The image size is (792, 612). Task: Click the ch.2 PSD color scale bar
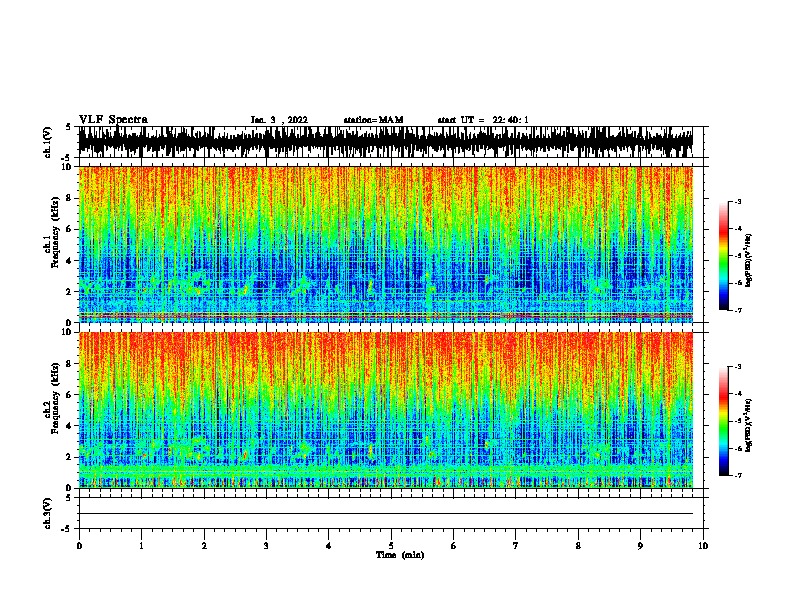(723, 421)
